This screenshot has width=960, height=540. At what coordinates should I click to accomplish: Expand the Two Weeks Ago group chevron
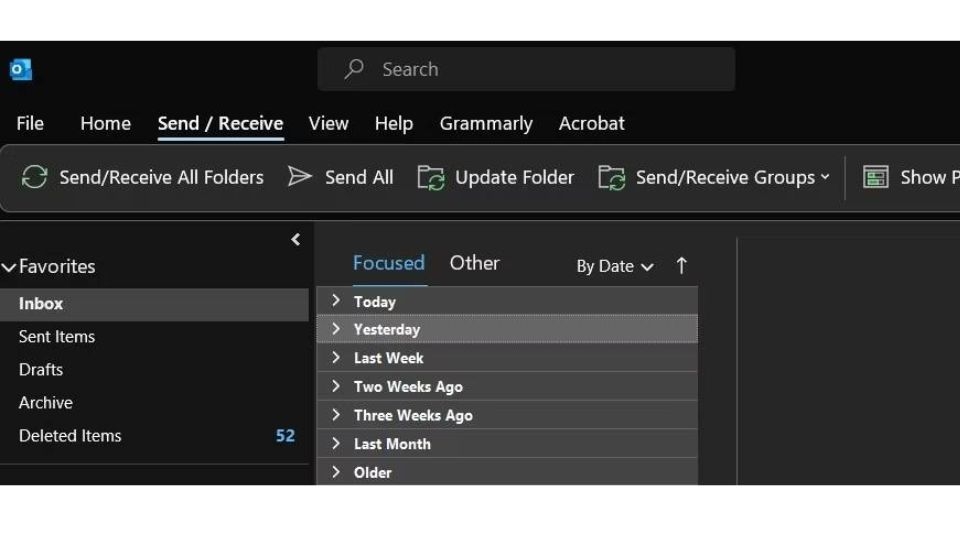point(336,386)
